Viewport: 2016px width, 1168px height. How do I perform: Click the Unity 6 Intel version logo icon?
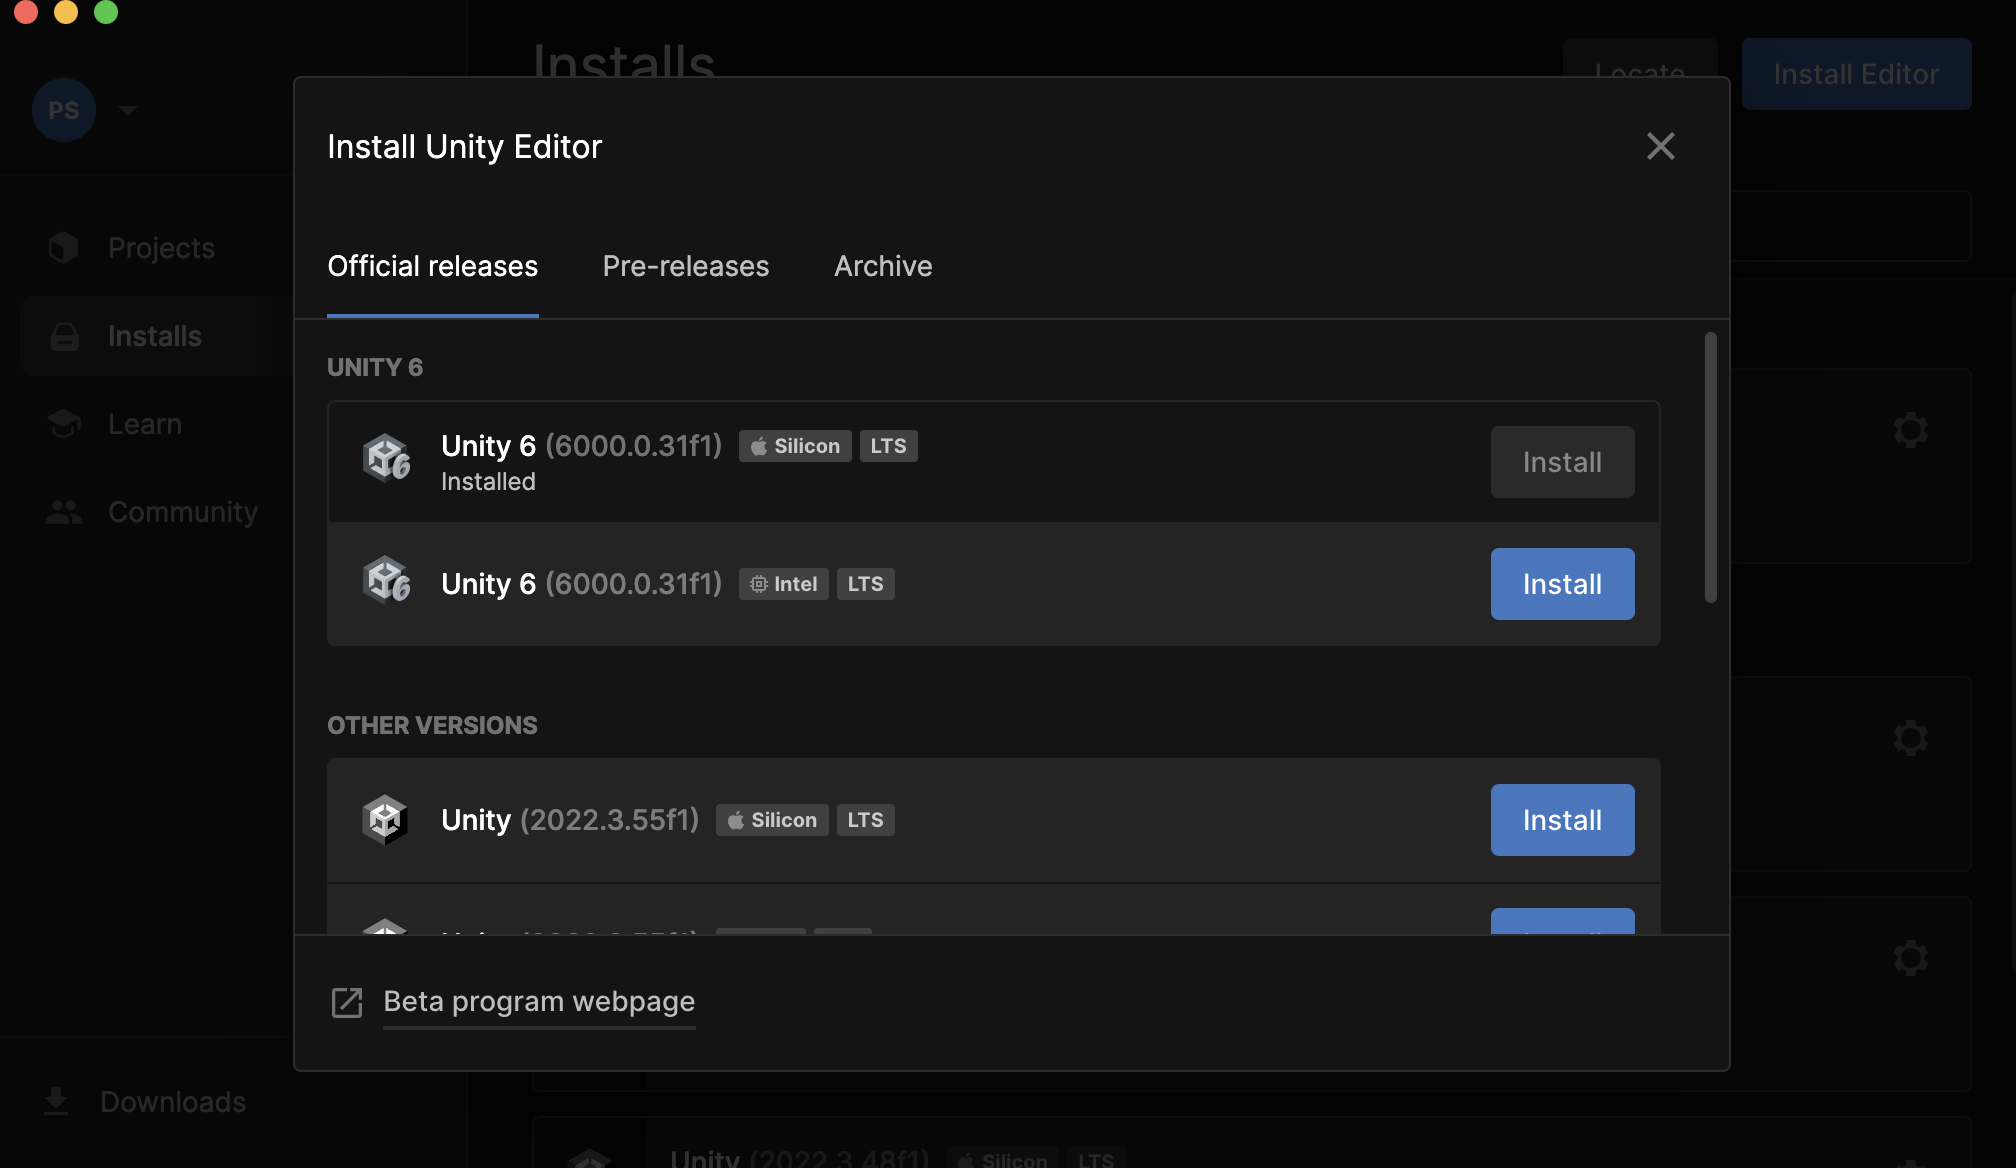click(386, 581)
